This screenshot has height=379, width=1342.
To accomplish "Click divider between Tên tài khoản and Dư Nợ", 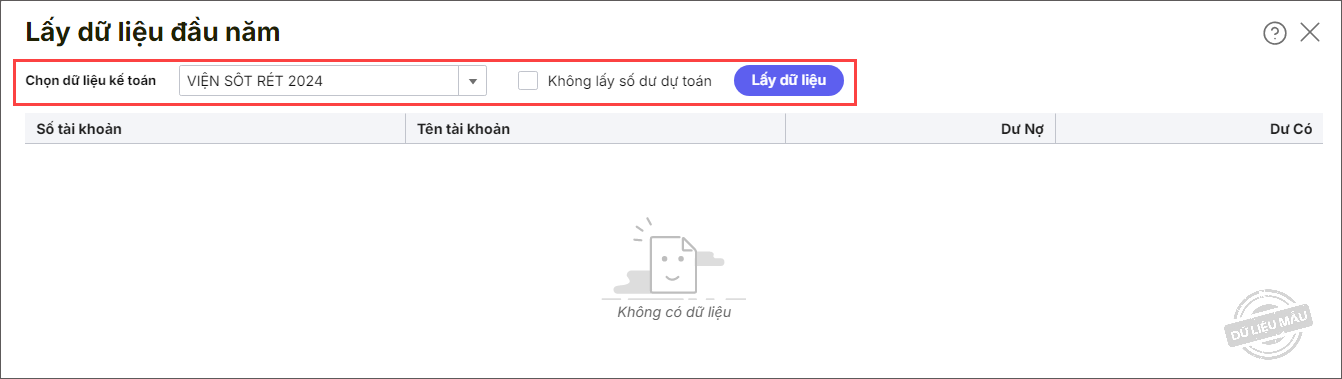I will (786, 129).
